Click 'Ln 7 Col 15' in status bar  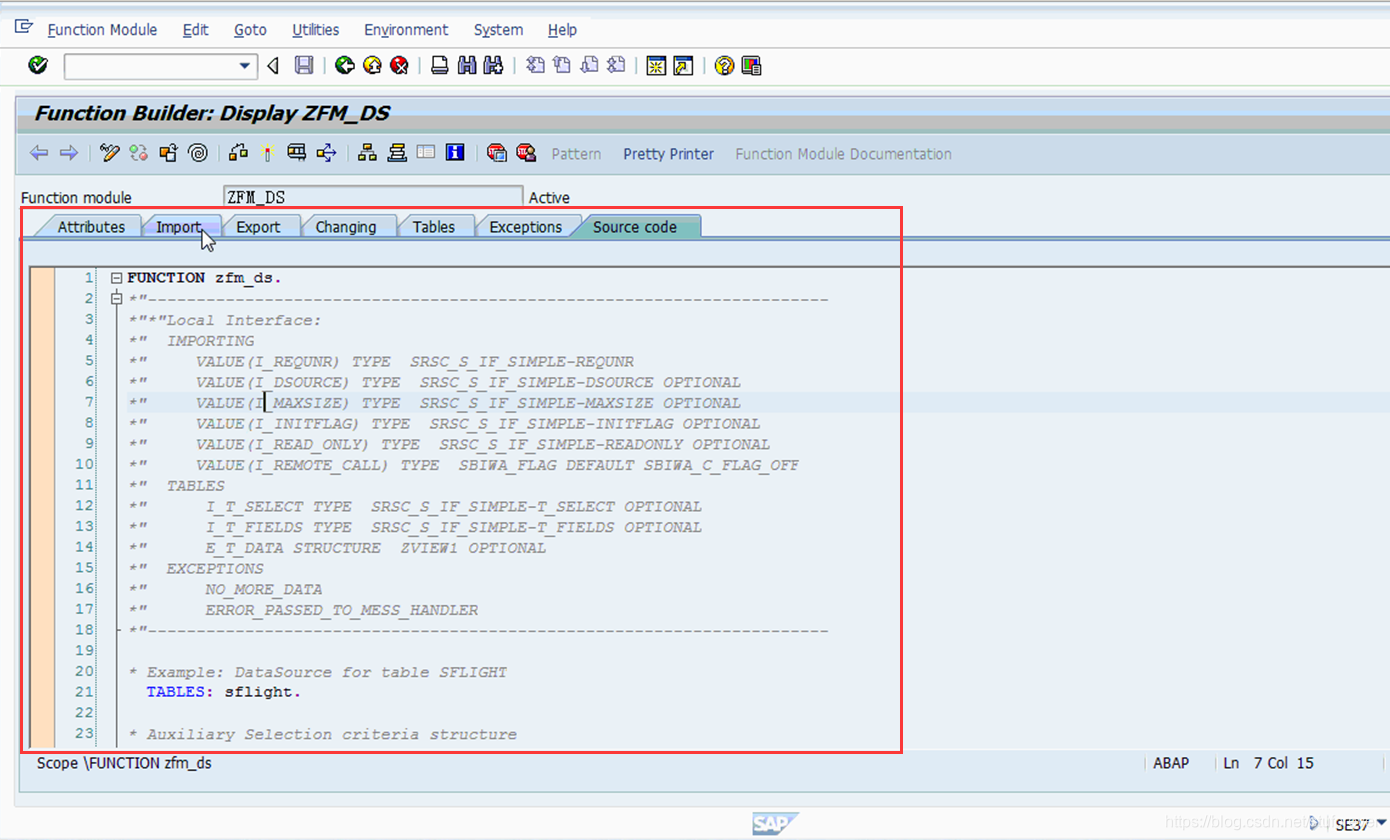1269,763
